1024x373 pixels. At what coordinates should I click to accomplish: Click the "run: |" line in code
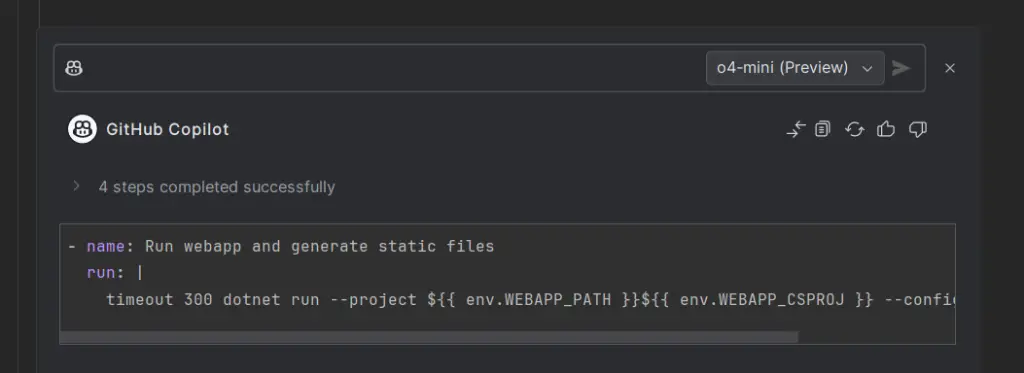(114, 272)
